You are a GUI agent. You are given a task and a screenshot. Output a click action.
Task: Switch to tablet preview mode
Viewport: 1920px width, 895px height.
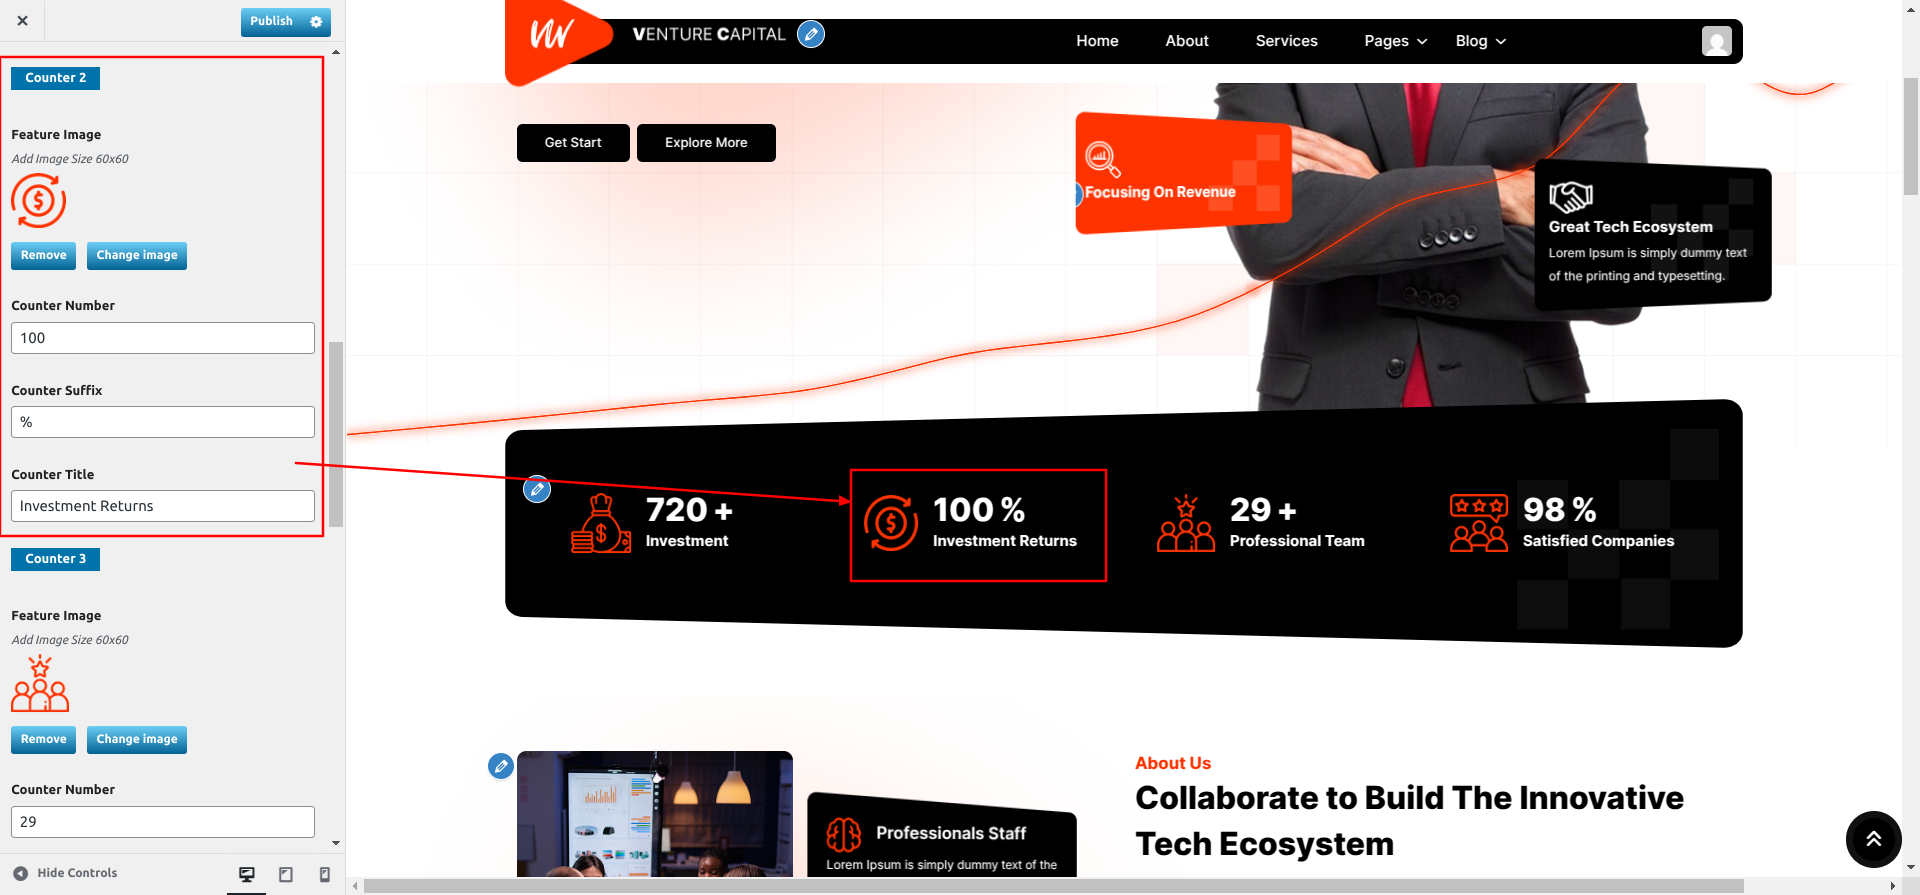286,874
